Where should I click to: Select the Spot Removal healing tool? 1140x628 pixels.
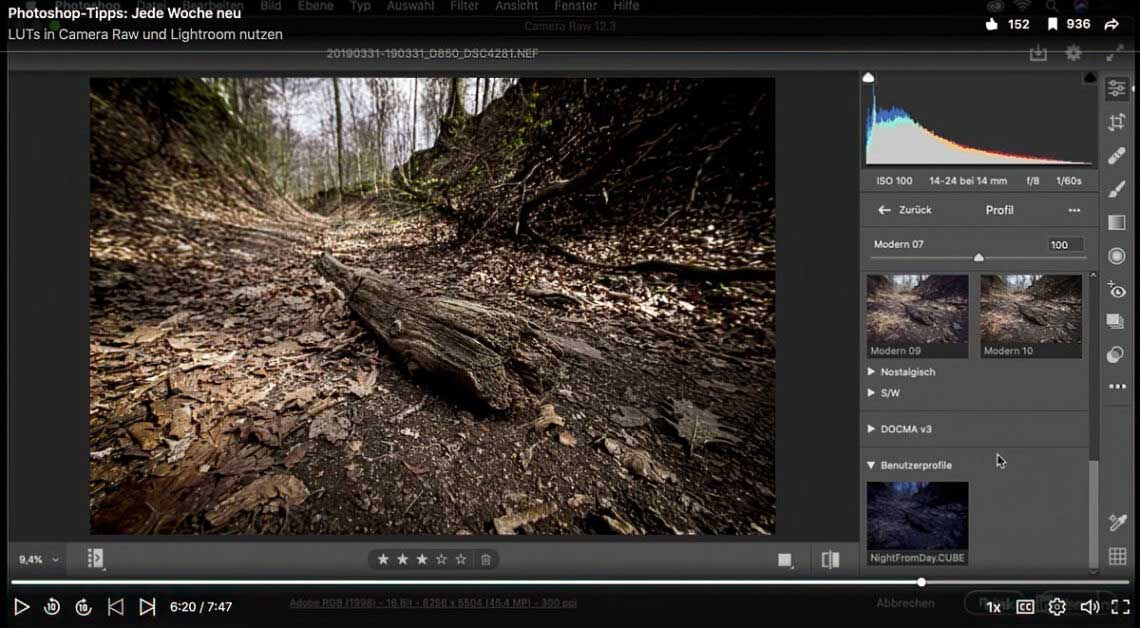1117,155
